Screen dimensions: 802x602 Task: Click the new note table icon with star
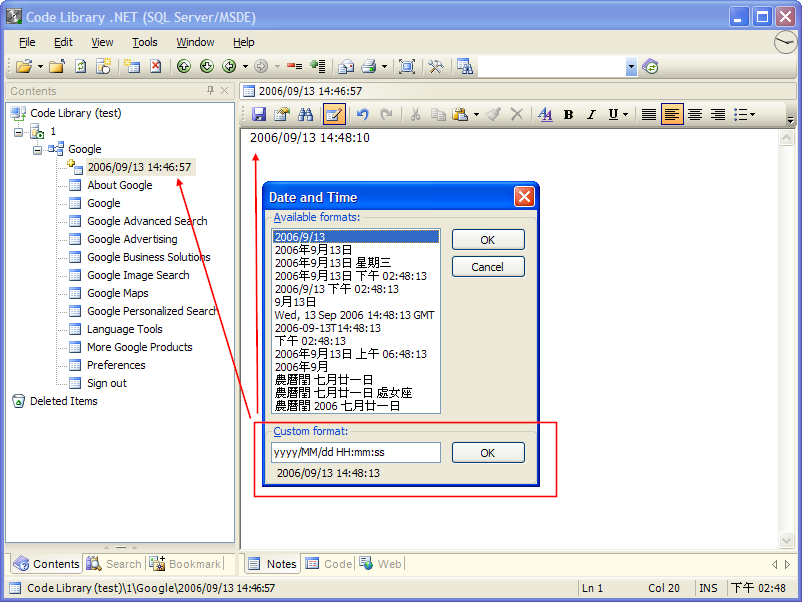[x=132, y=66]
